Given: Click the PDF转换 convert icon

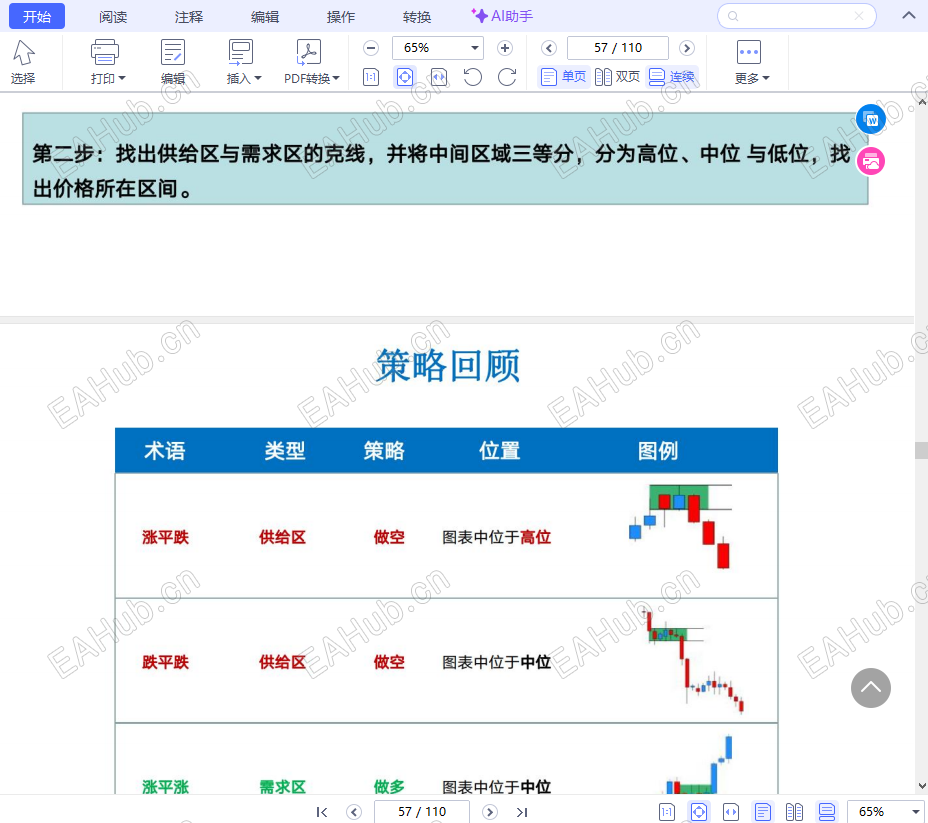Looking at the screenshot, I should tap(308, 52).
